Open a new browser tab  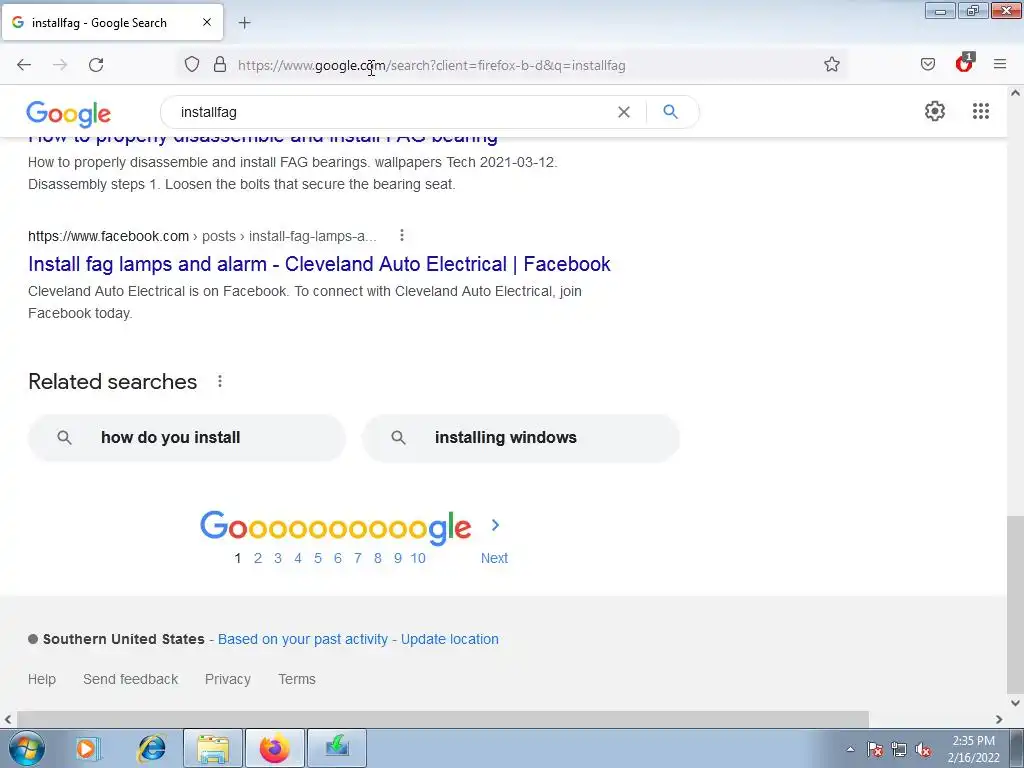point(244,23)
